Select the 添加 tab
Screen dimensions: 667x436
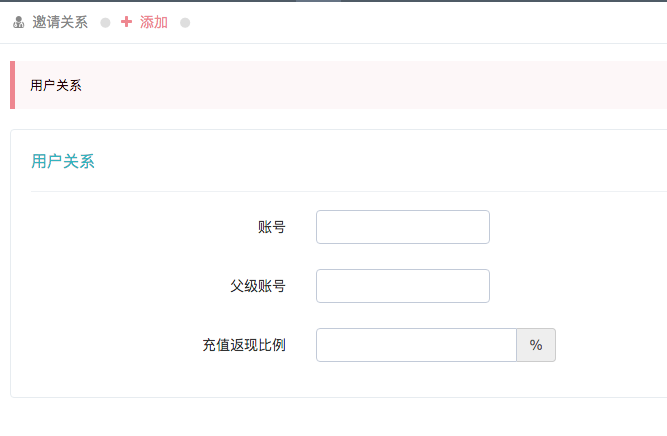(154, 22)
